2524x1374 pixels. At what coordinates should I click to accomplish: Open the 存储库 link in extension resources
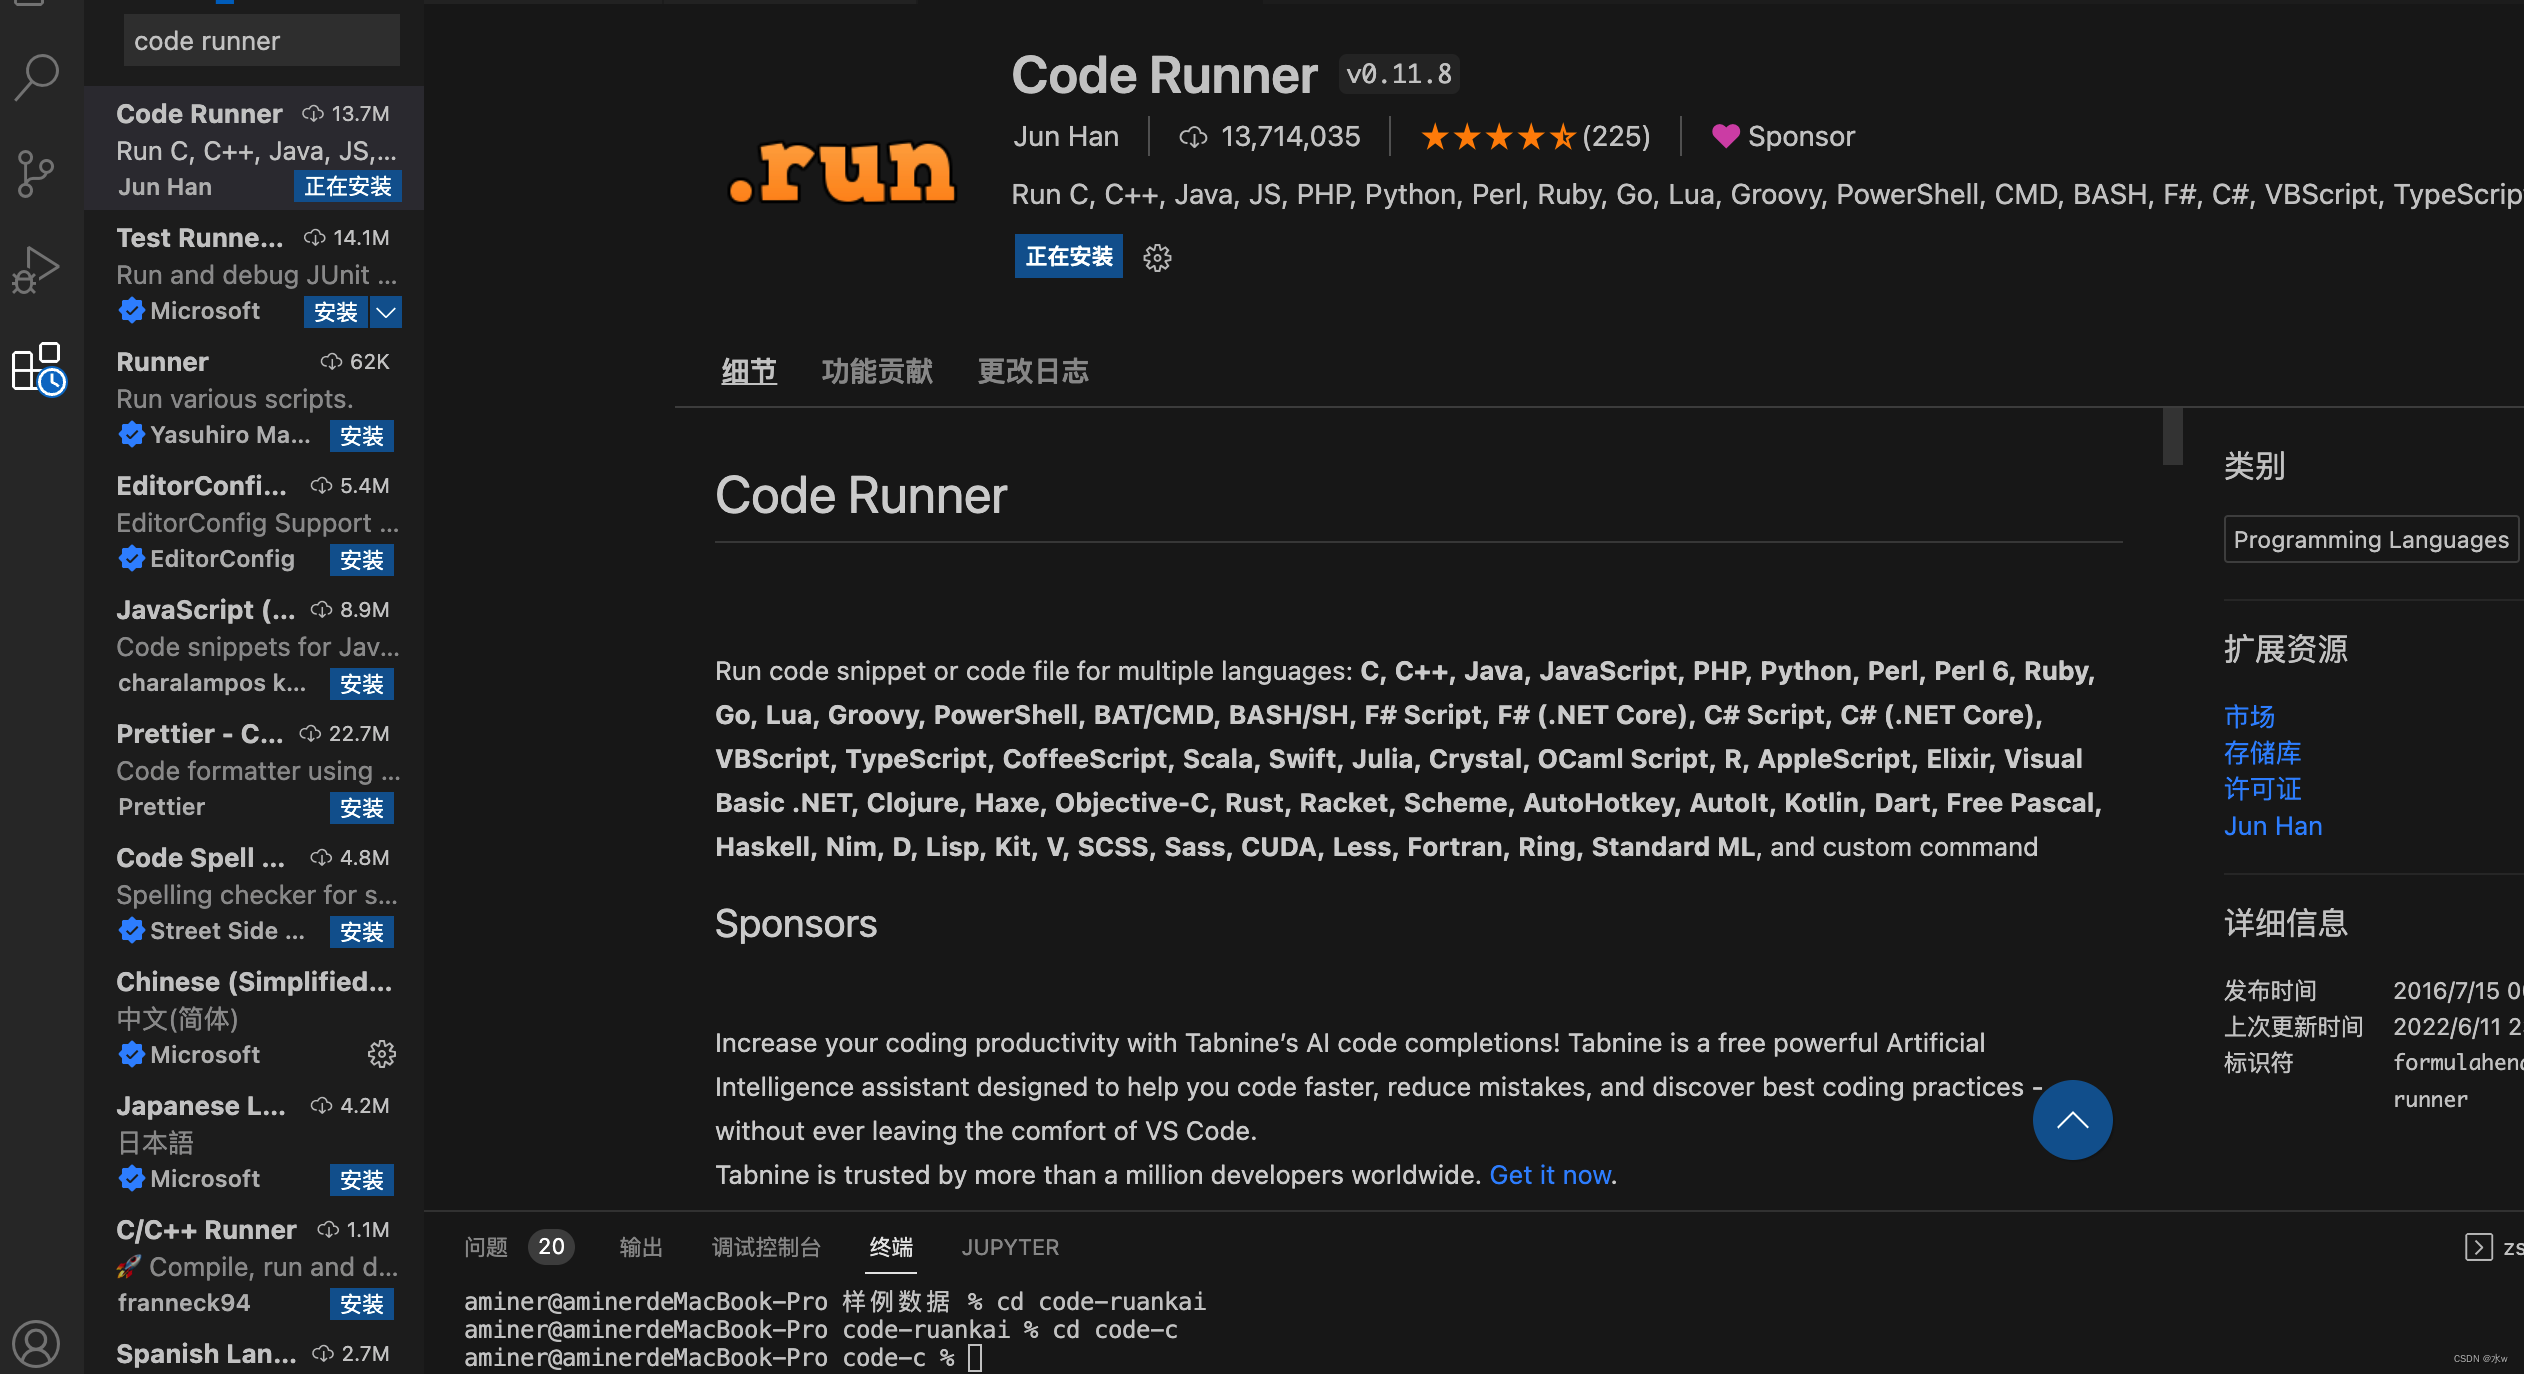coord(2263,752)
